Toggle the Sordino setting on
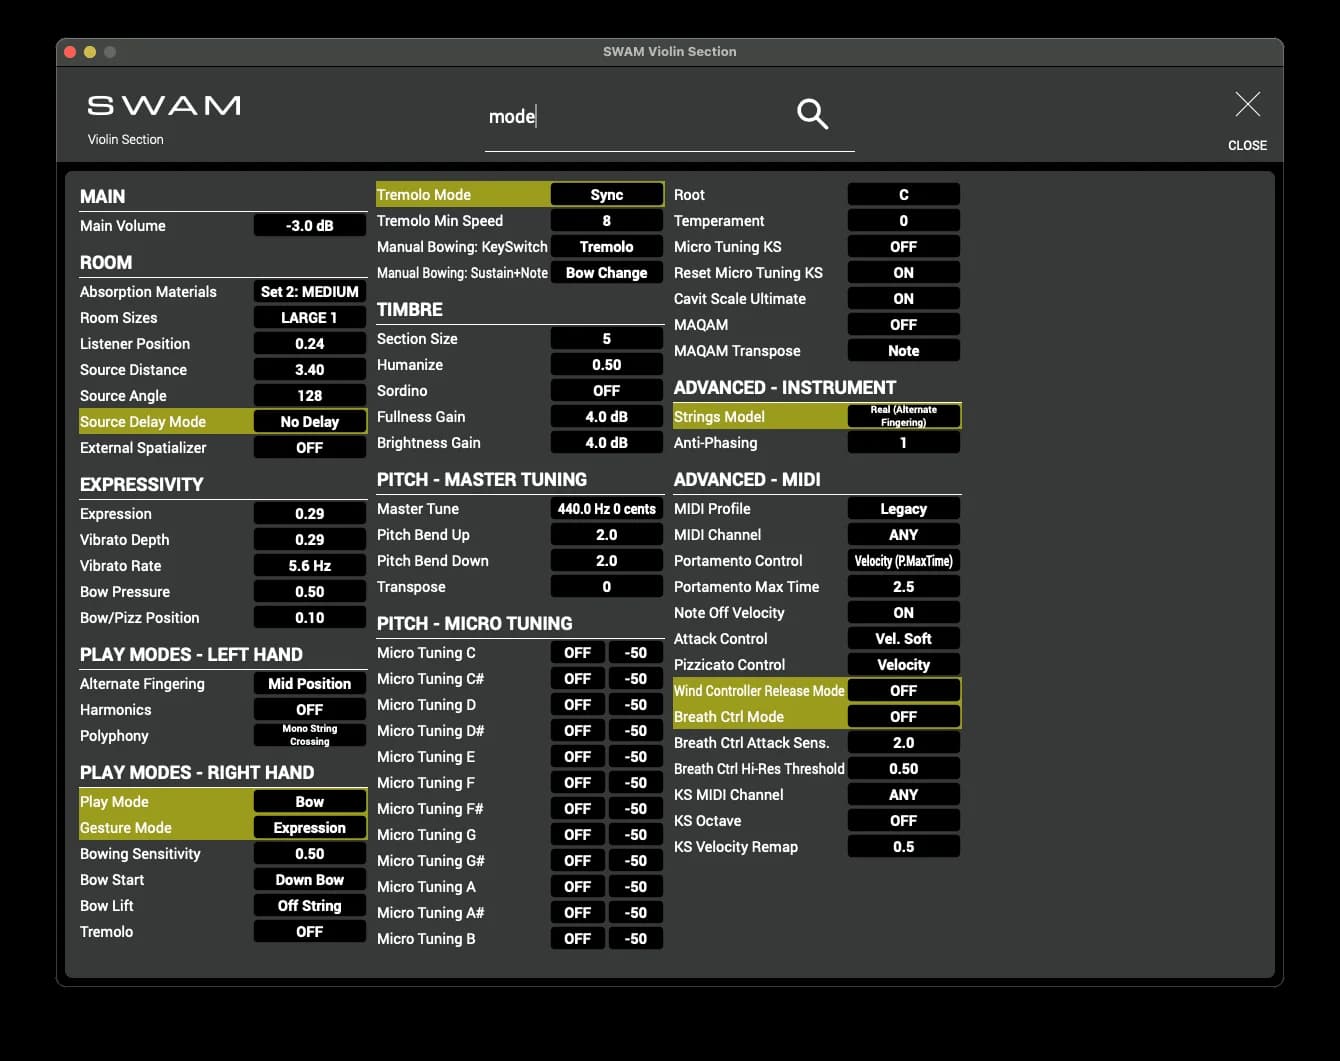Screen dimensions: 1340x1061 pyautogui.click(x=606, y=390)
